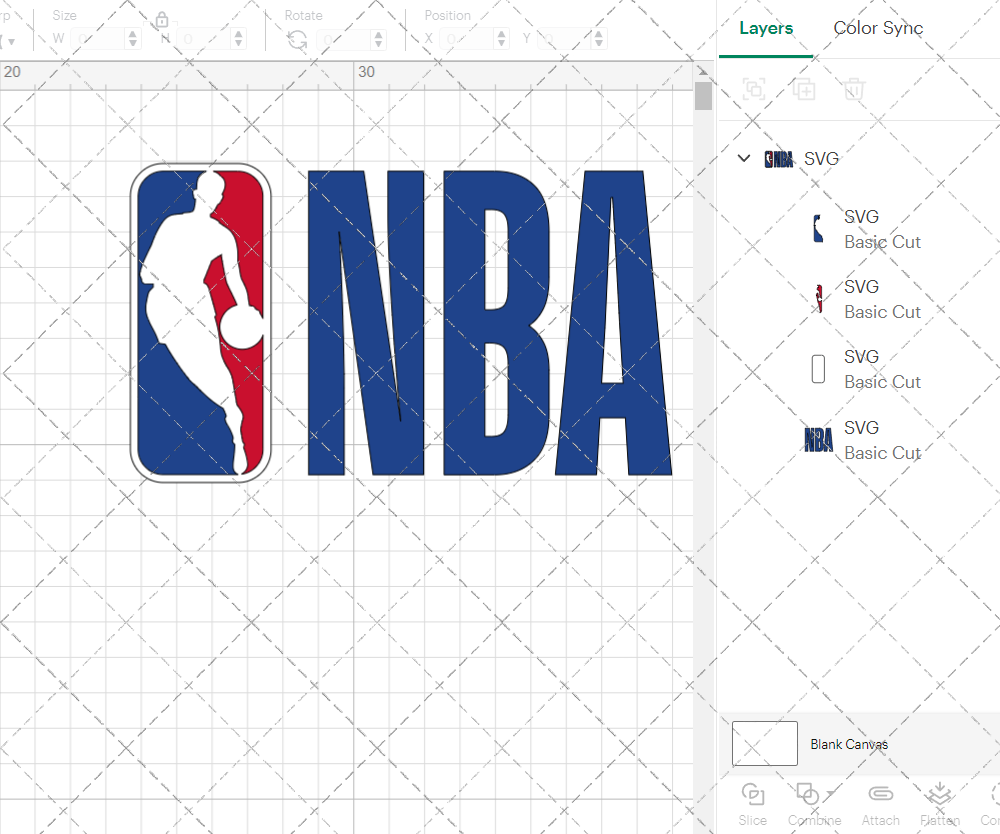Click the Height stepper arrows
Screen dimensions: 1000x834
[239, 39]
